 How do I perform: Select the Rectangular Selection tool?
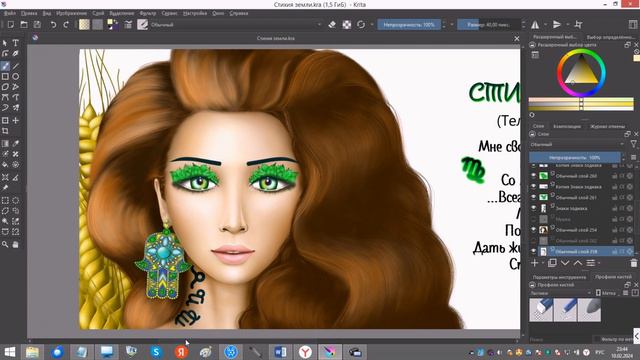(5, 200)
